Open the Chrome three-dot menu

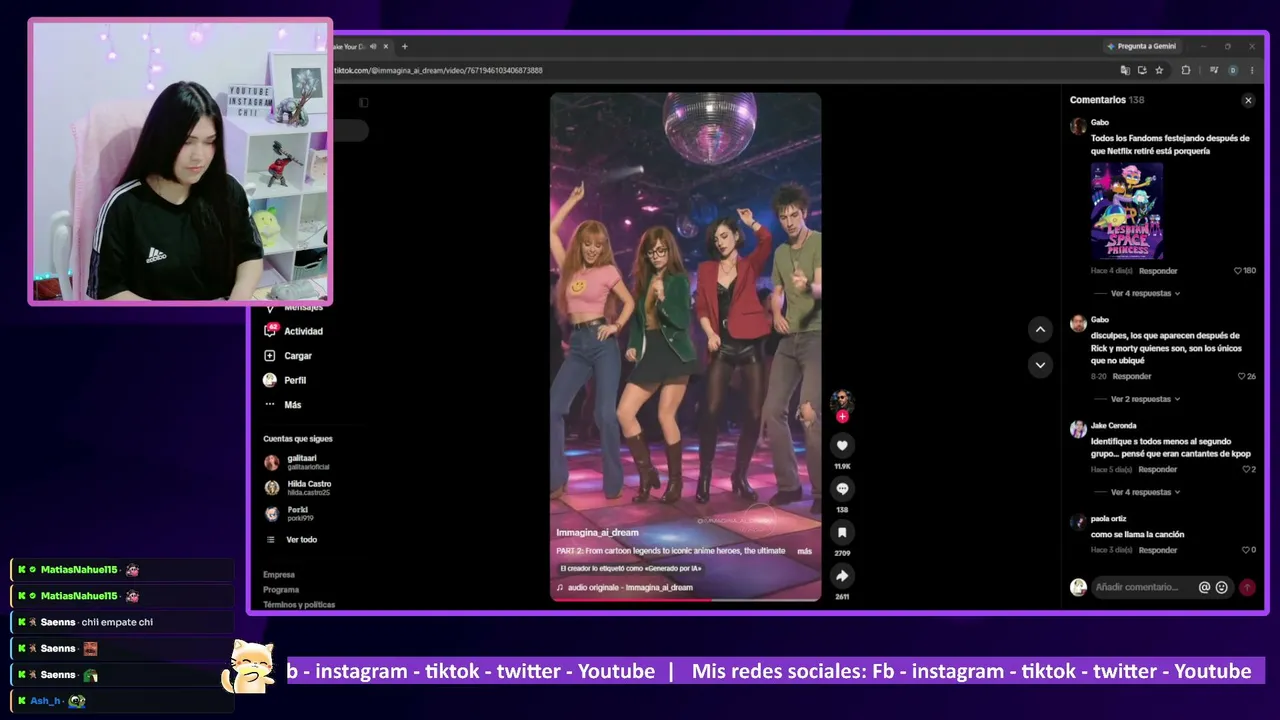1251,70
